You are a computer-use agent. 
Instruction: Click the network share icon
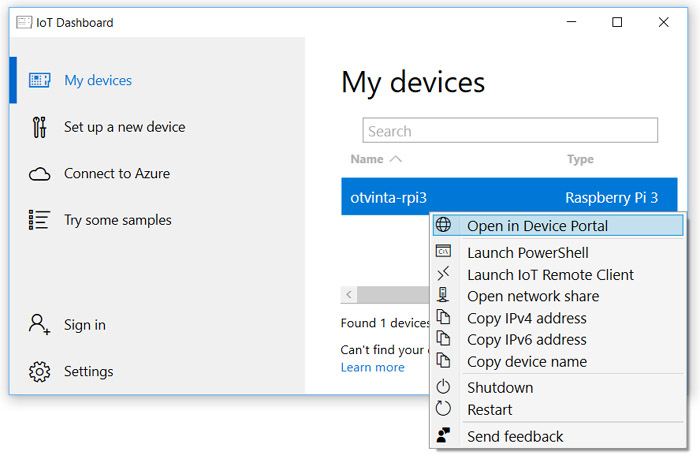click(443, 295)
